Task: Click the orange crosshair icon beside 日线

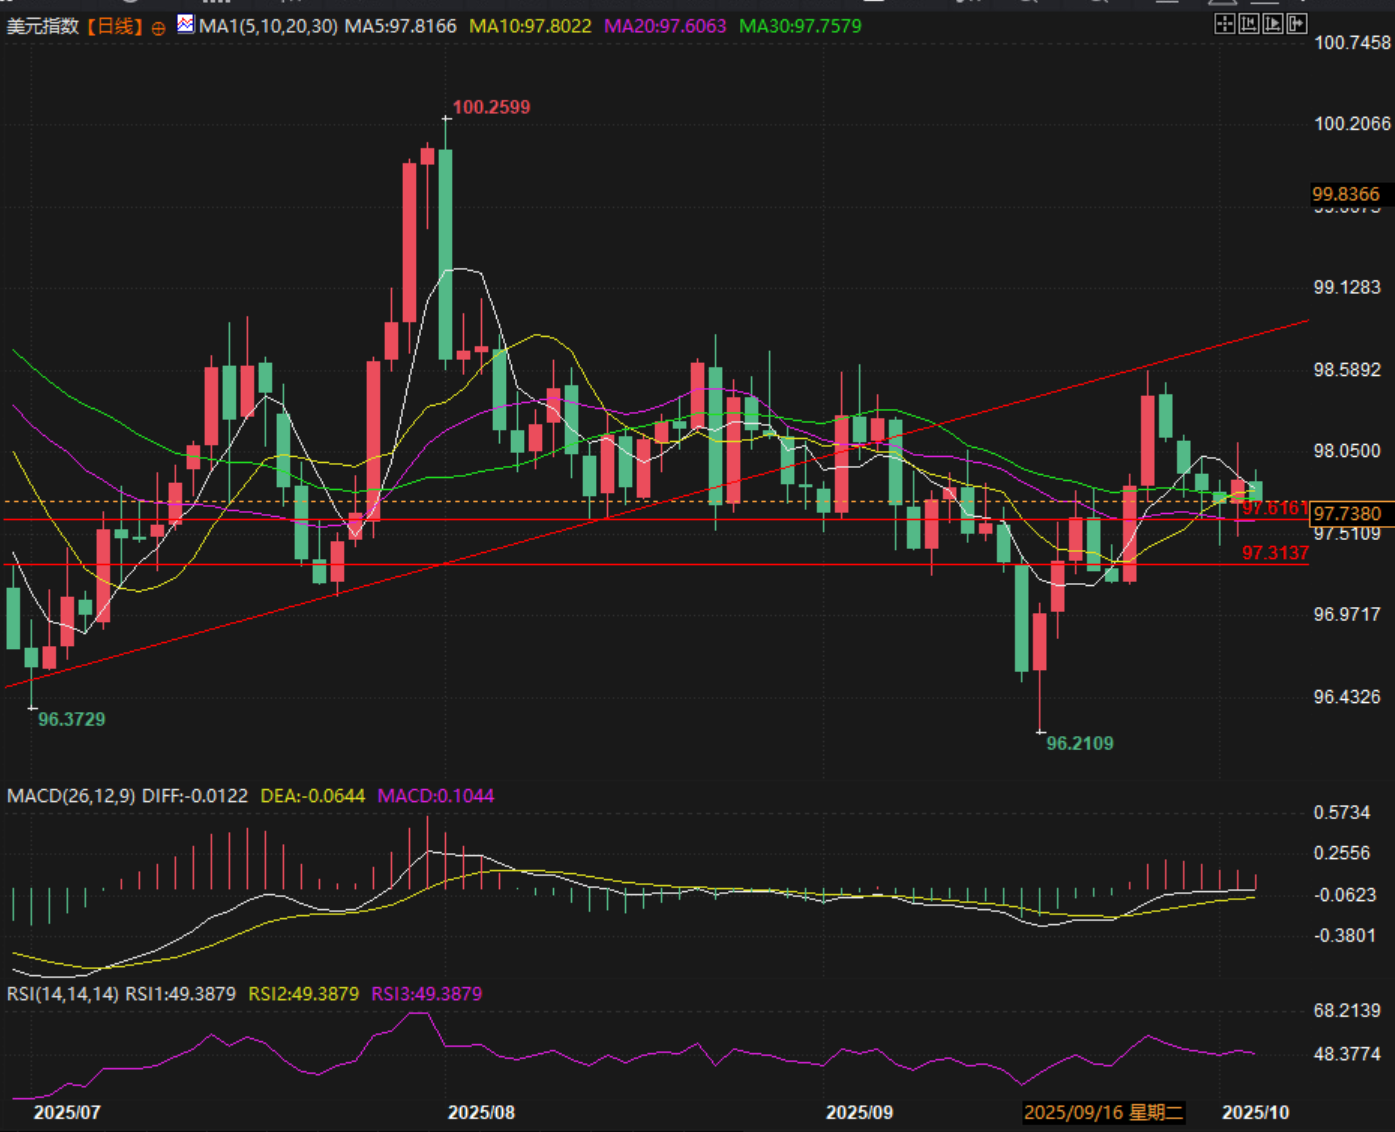Action: 158,27
